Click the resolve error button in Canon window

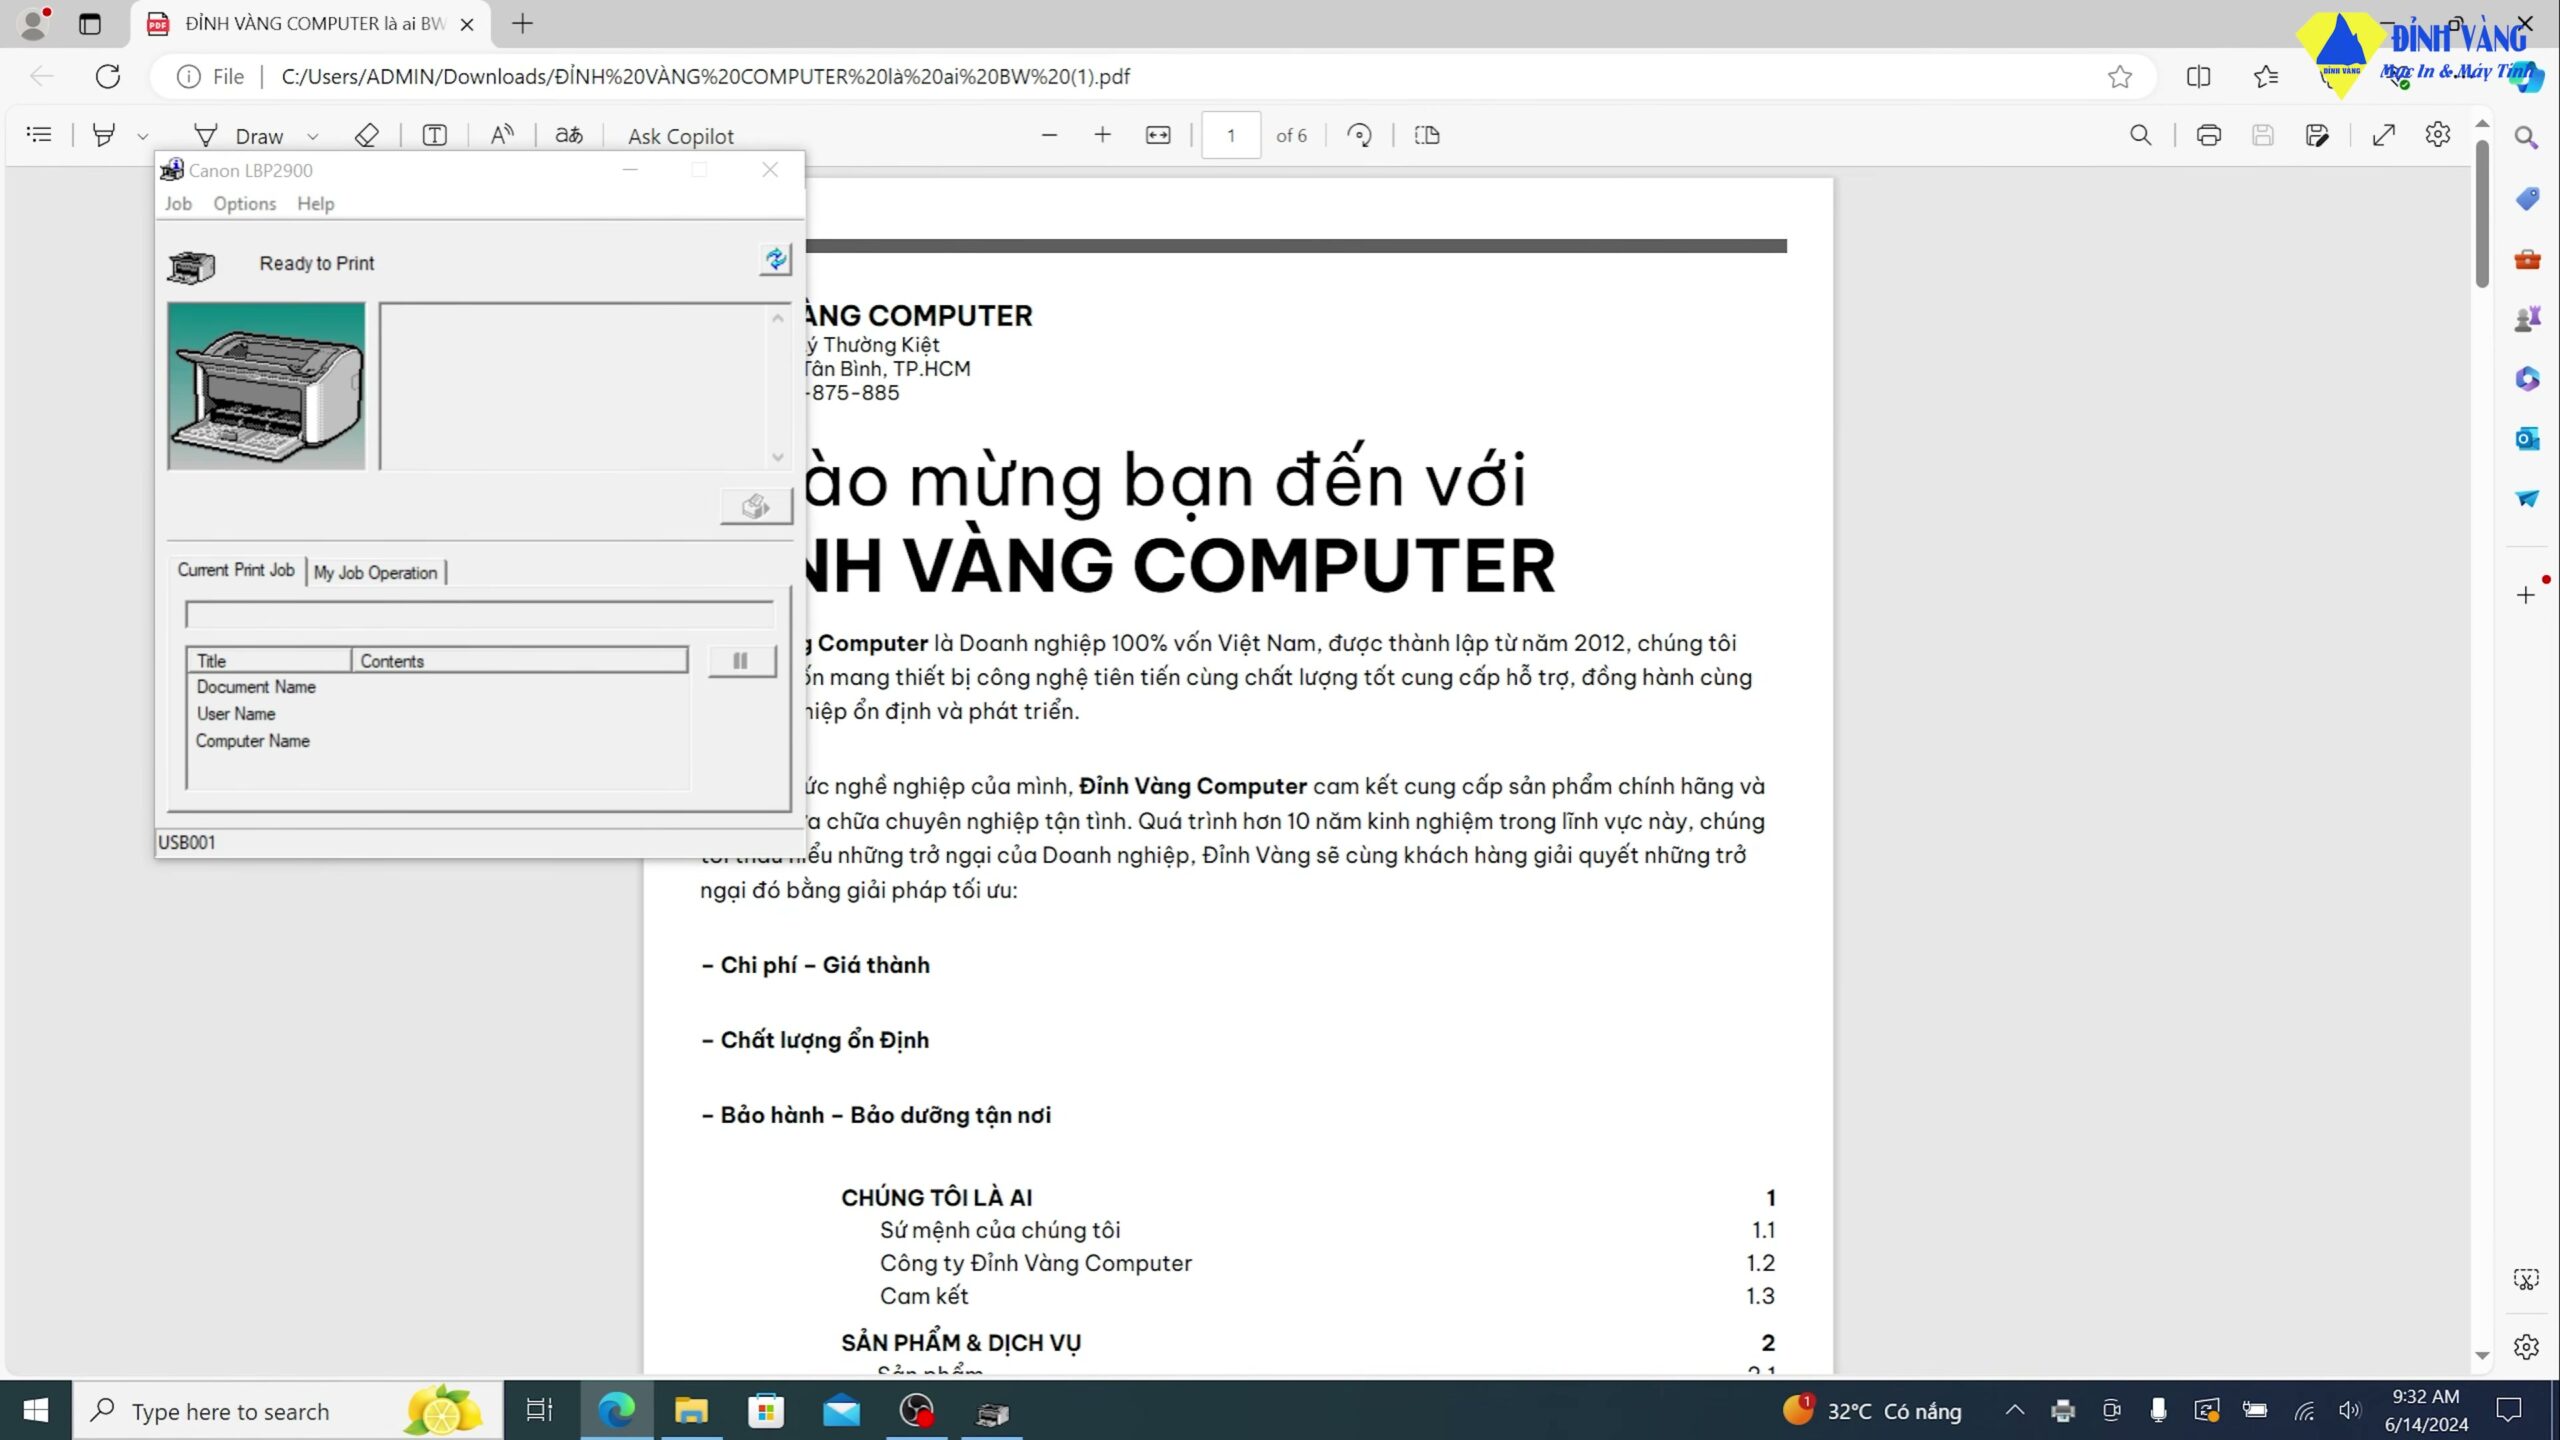(756, 507)
